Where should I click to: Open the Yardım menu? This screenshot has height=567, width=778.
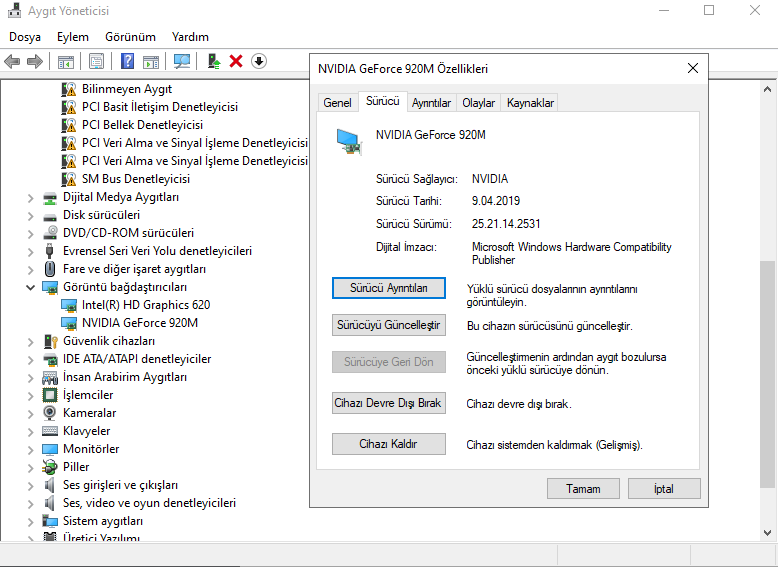point(190,37)
